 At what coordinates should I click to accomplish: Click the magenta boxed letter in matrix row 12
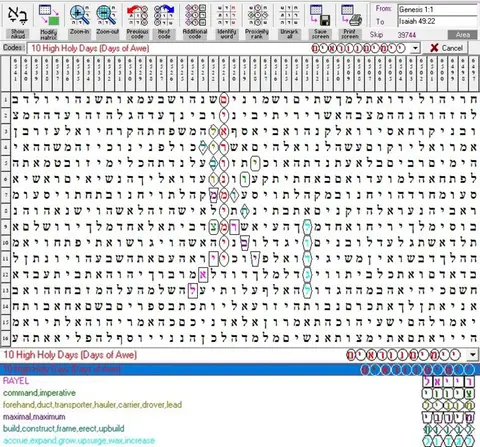point(203,275)
